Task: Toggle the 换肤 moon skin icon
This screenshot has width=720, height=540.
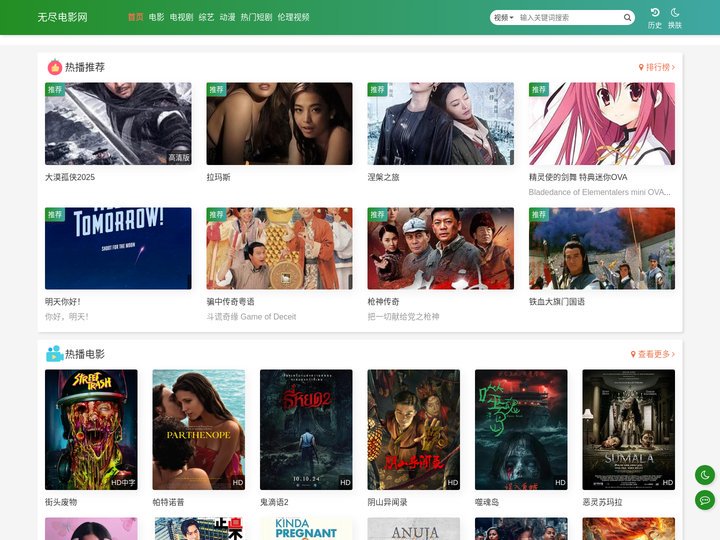Action: (x=675, y=12)
